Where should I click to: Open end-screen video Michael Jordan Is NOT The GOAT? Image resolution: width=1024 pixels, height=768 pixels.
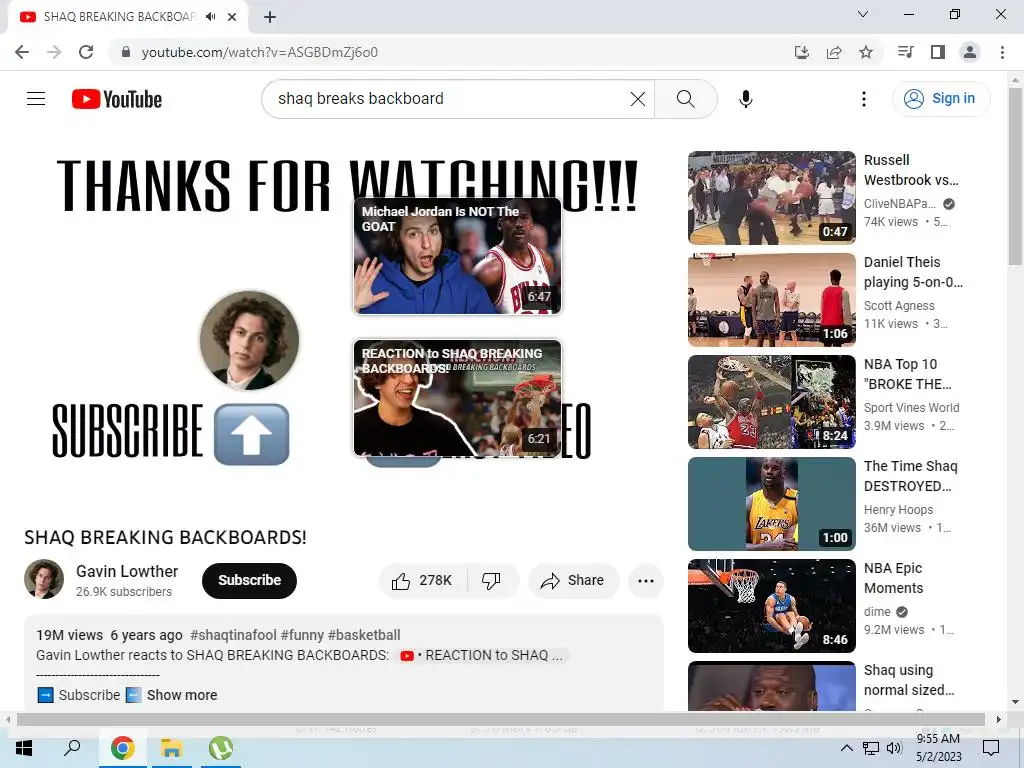[x=457, y=256]
